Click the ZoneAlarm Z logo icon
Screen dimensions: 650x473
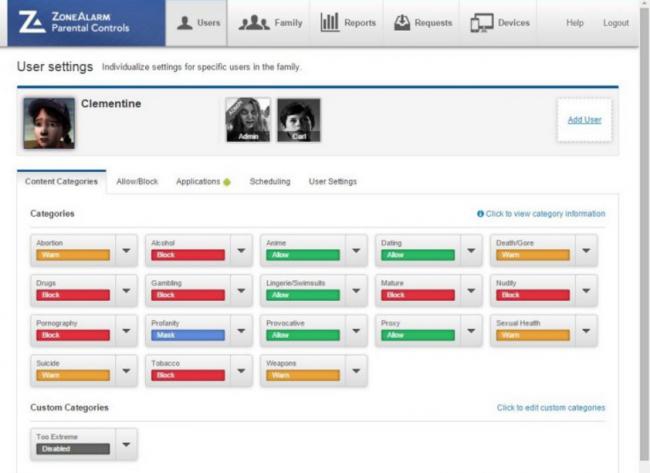[32, 22]
